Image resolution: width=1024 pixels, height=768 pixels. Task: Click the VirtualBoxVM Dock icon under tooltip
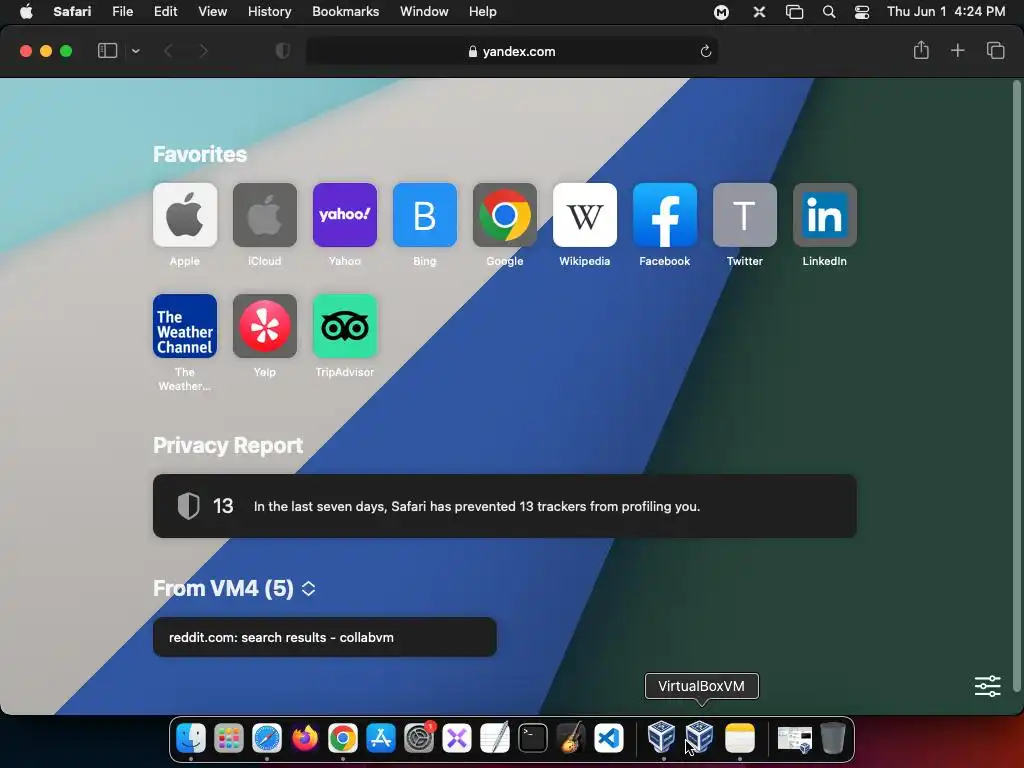click(699, 737)
